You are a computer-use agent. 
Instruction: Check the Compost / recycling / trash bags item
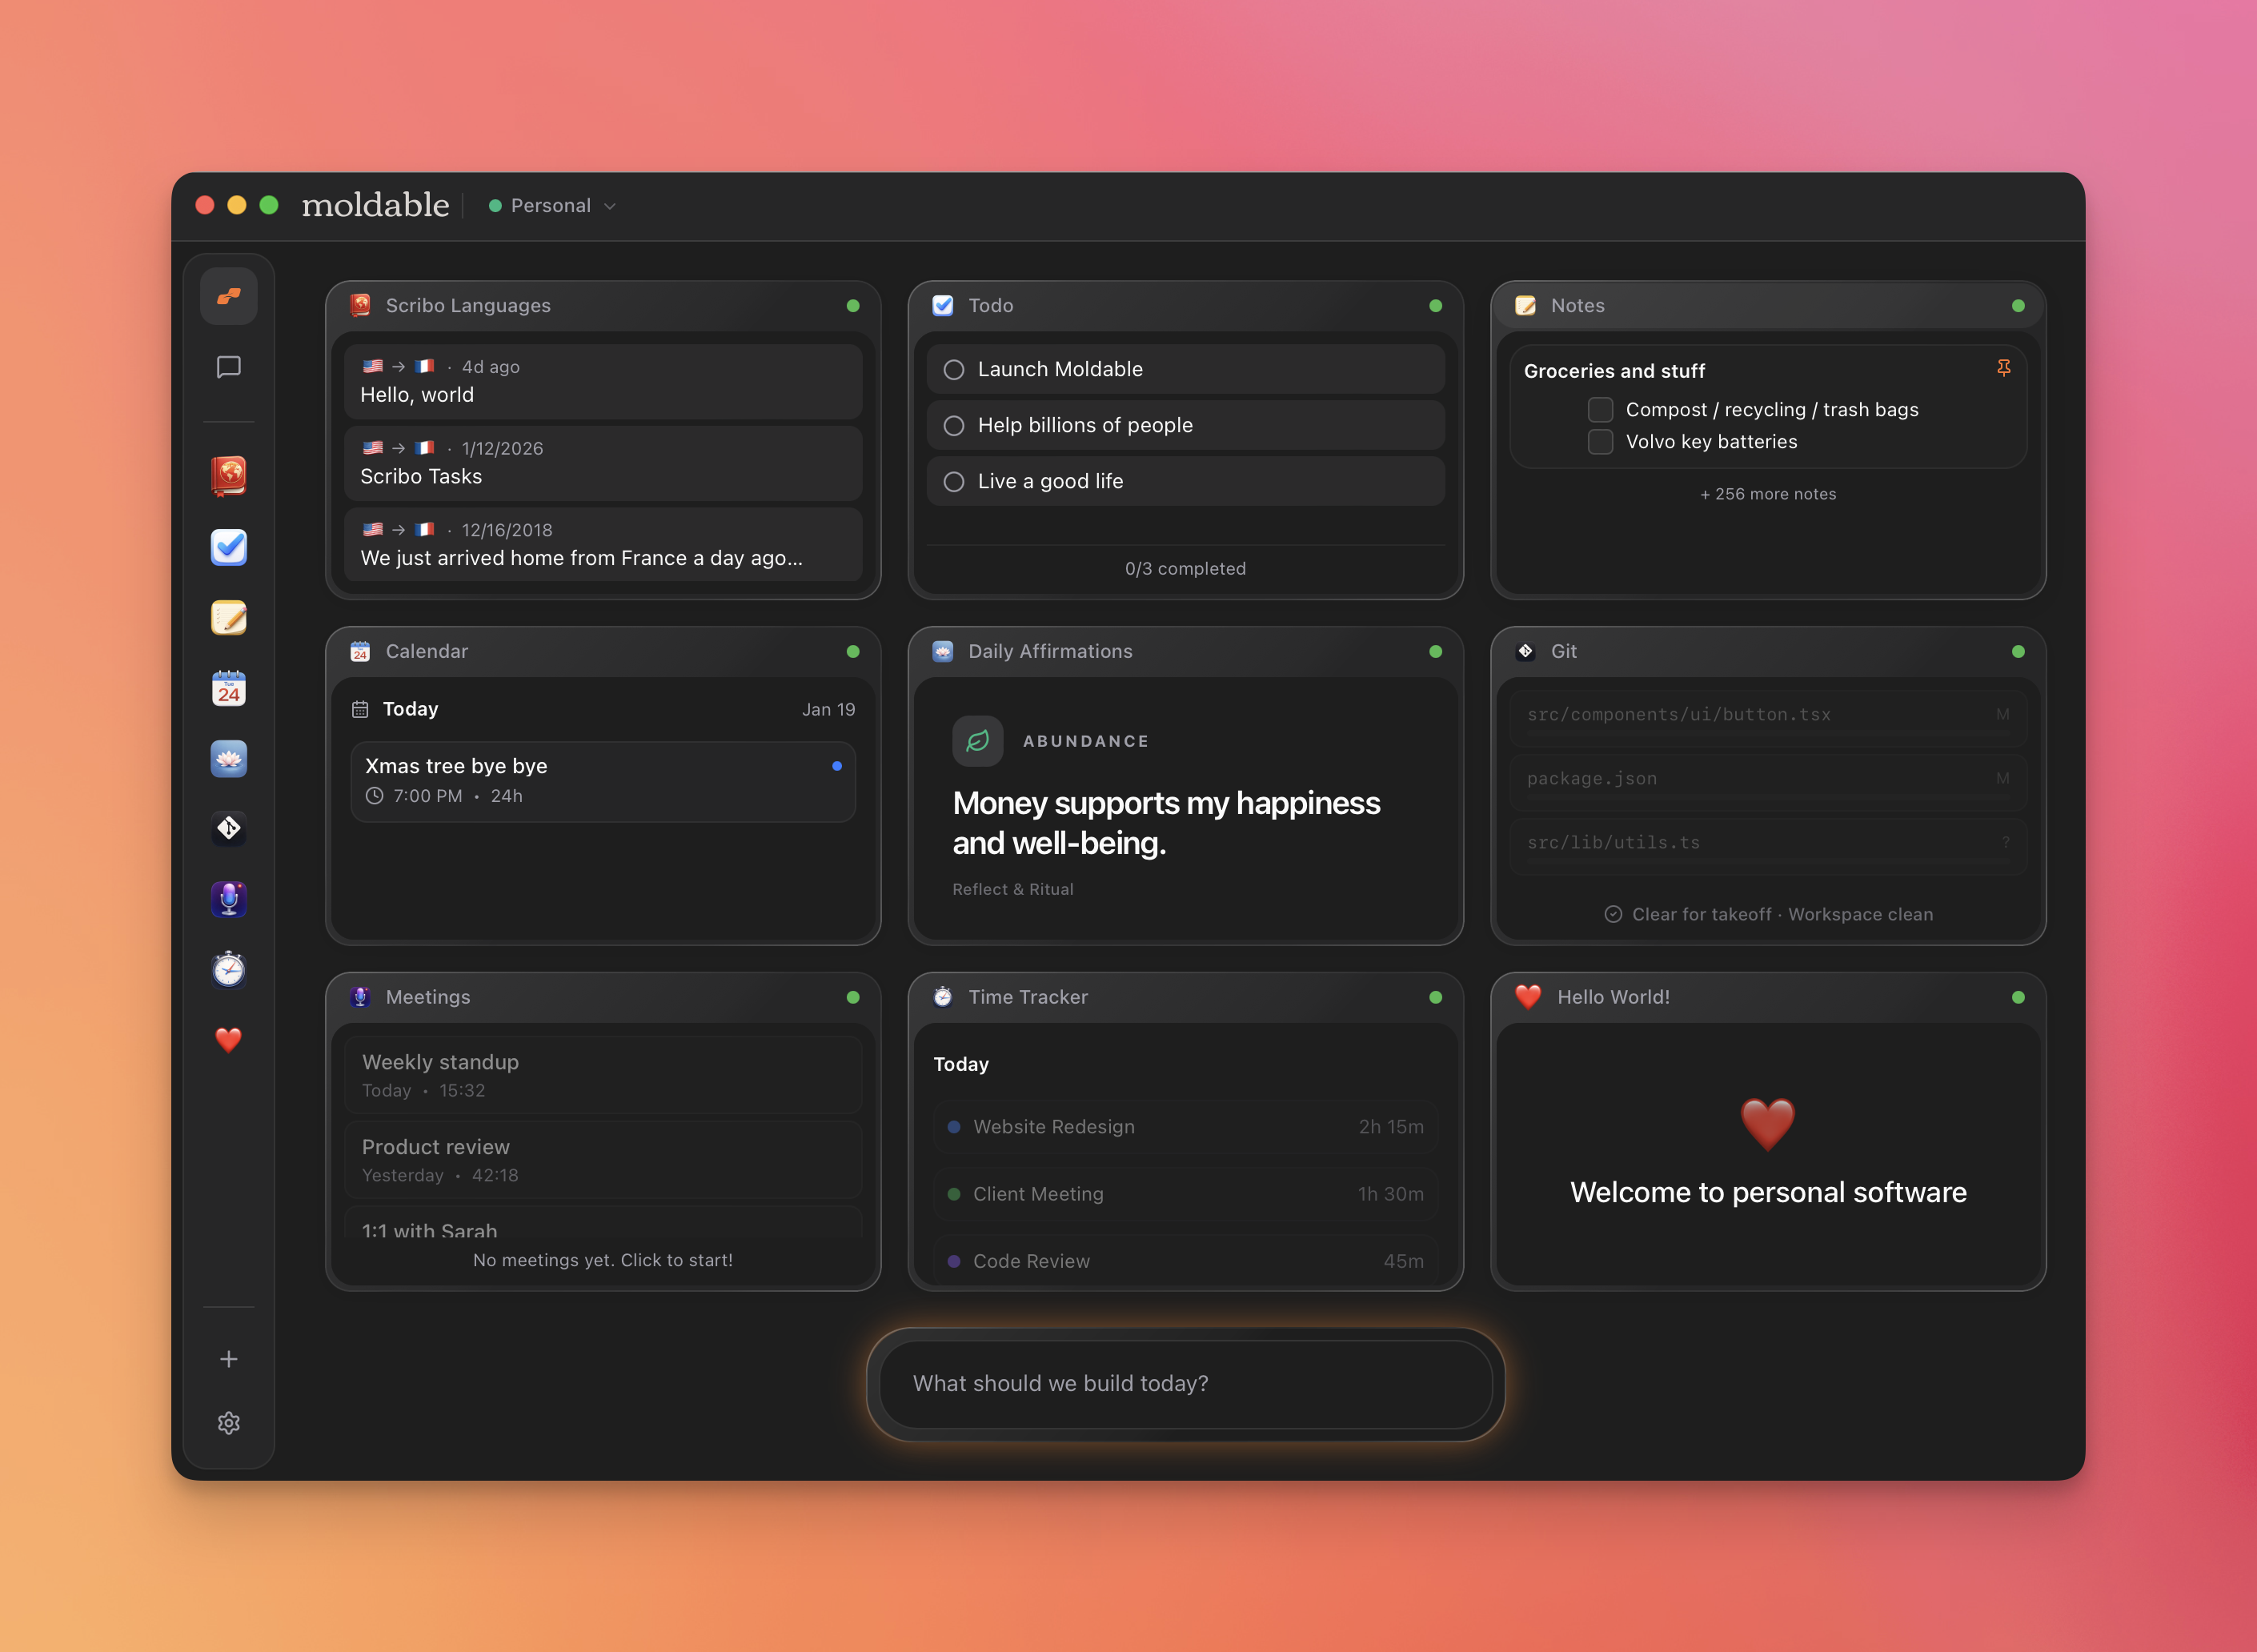pyautogui.click(x=1599, y=409)
